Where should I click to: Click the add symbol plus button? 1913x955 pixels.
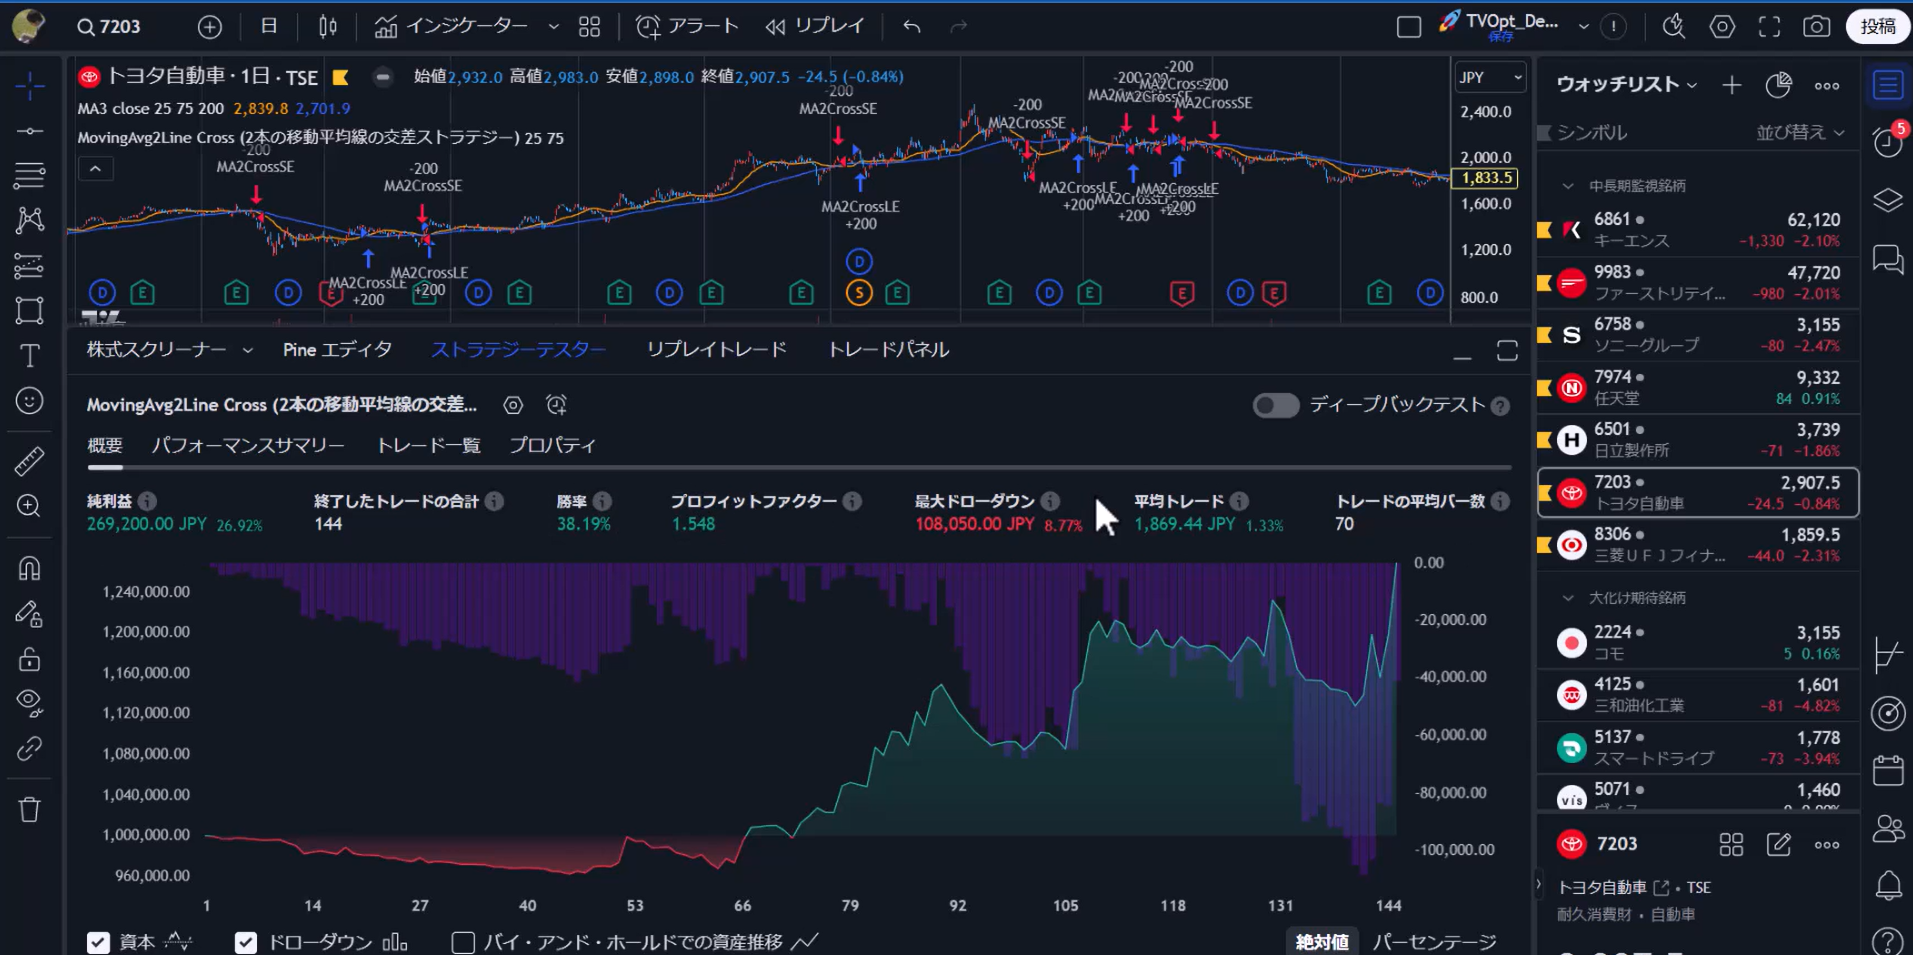[210, 27]
